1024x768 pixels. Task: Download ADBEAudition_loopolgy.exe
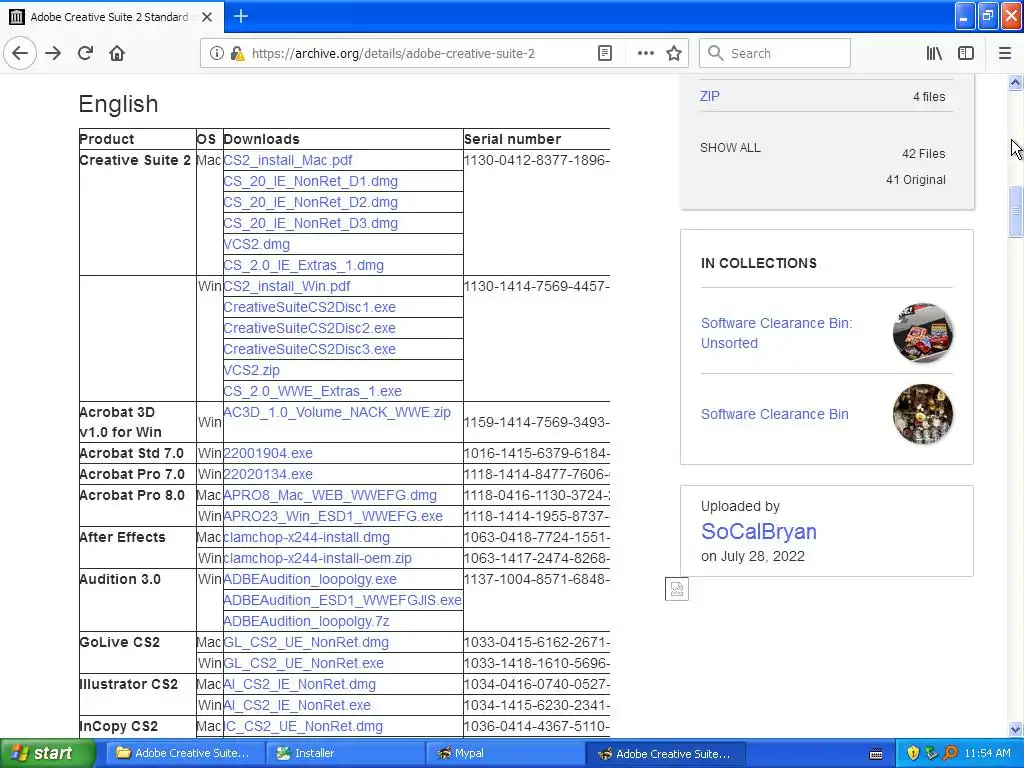[310, 579]
